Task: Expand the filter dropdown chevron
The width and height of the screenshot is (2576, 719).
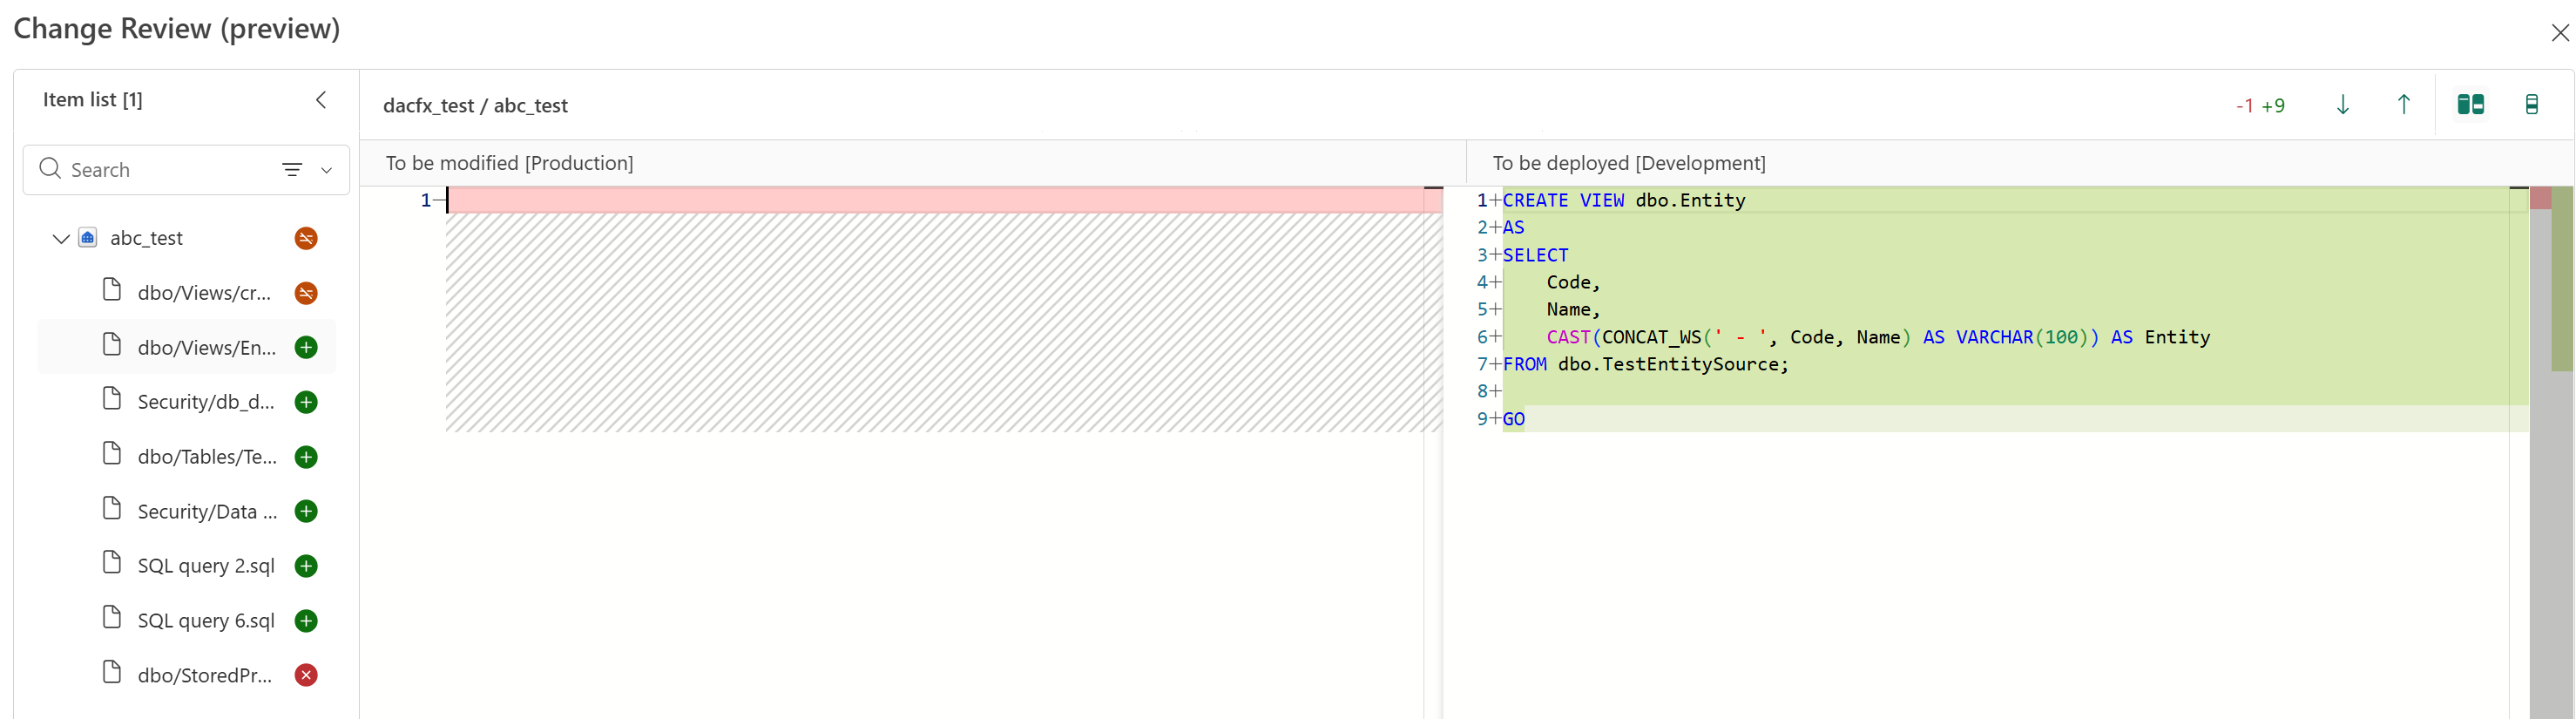Action: pos(326,170)
